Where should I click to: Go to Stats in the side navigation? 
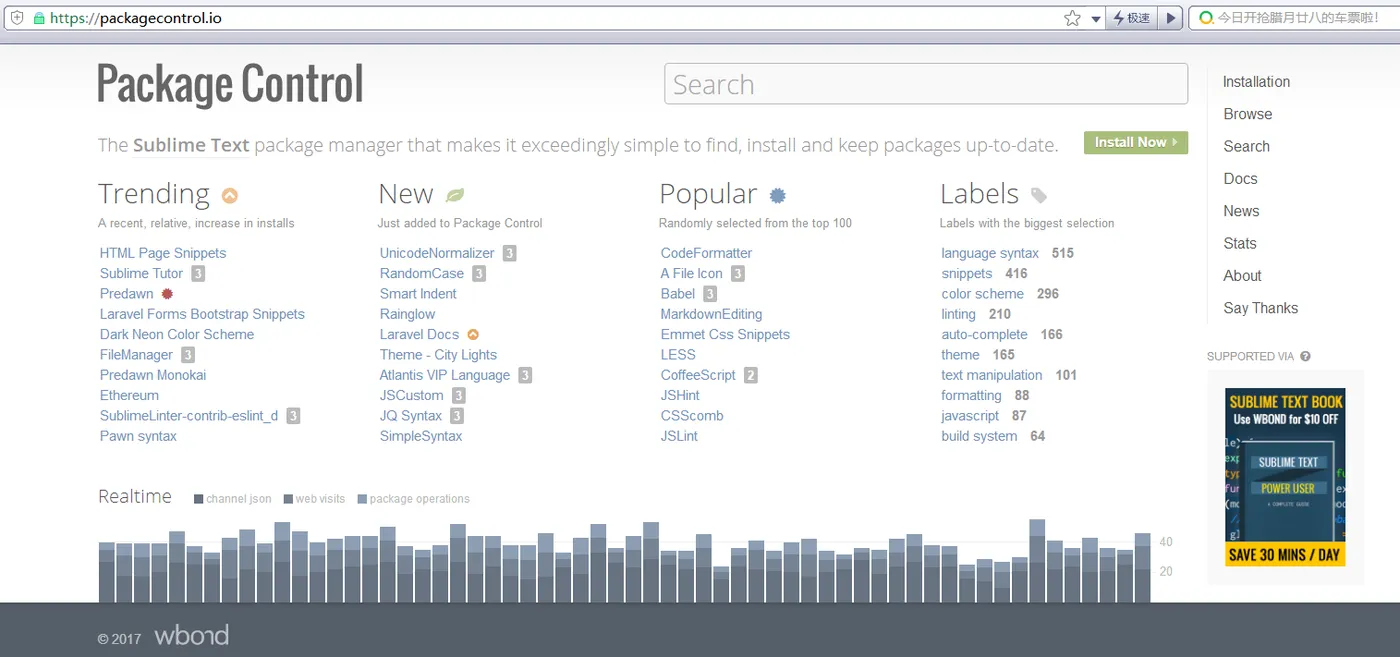tap(1239, 243)
